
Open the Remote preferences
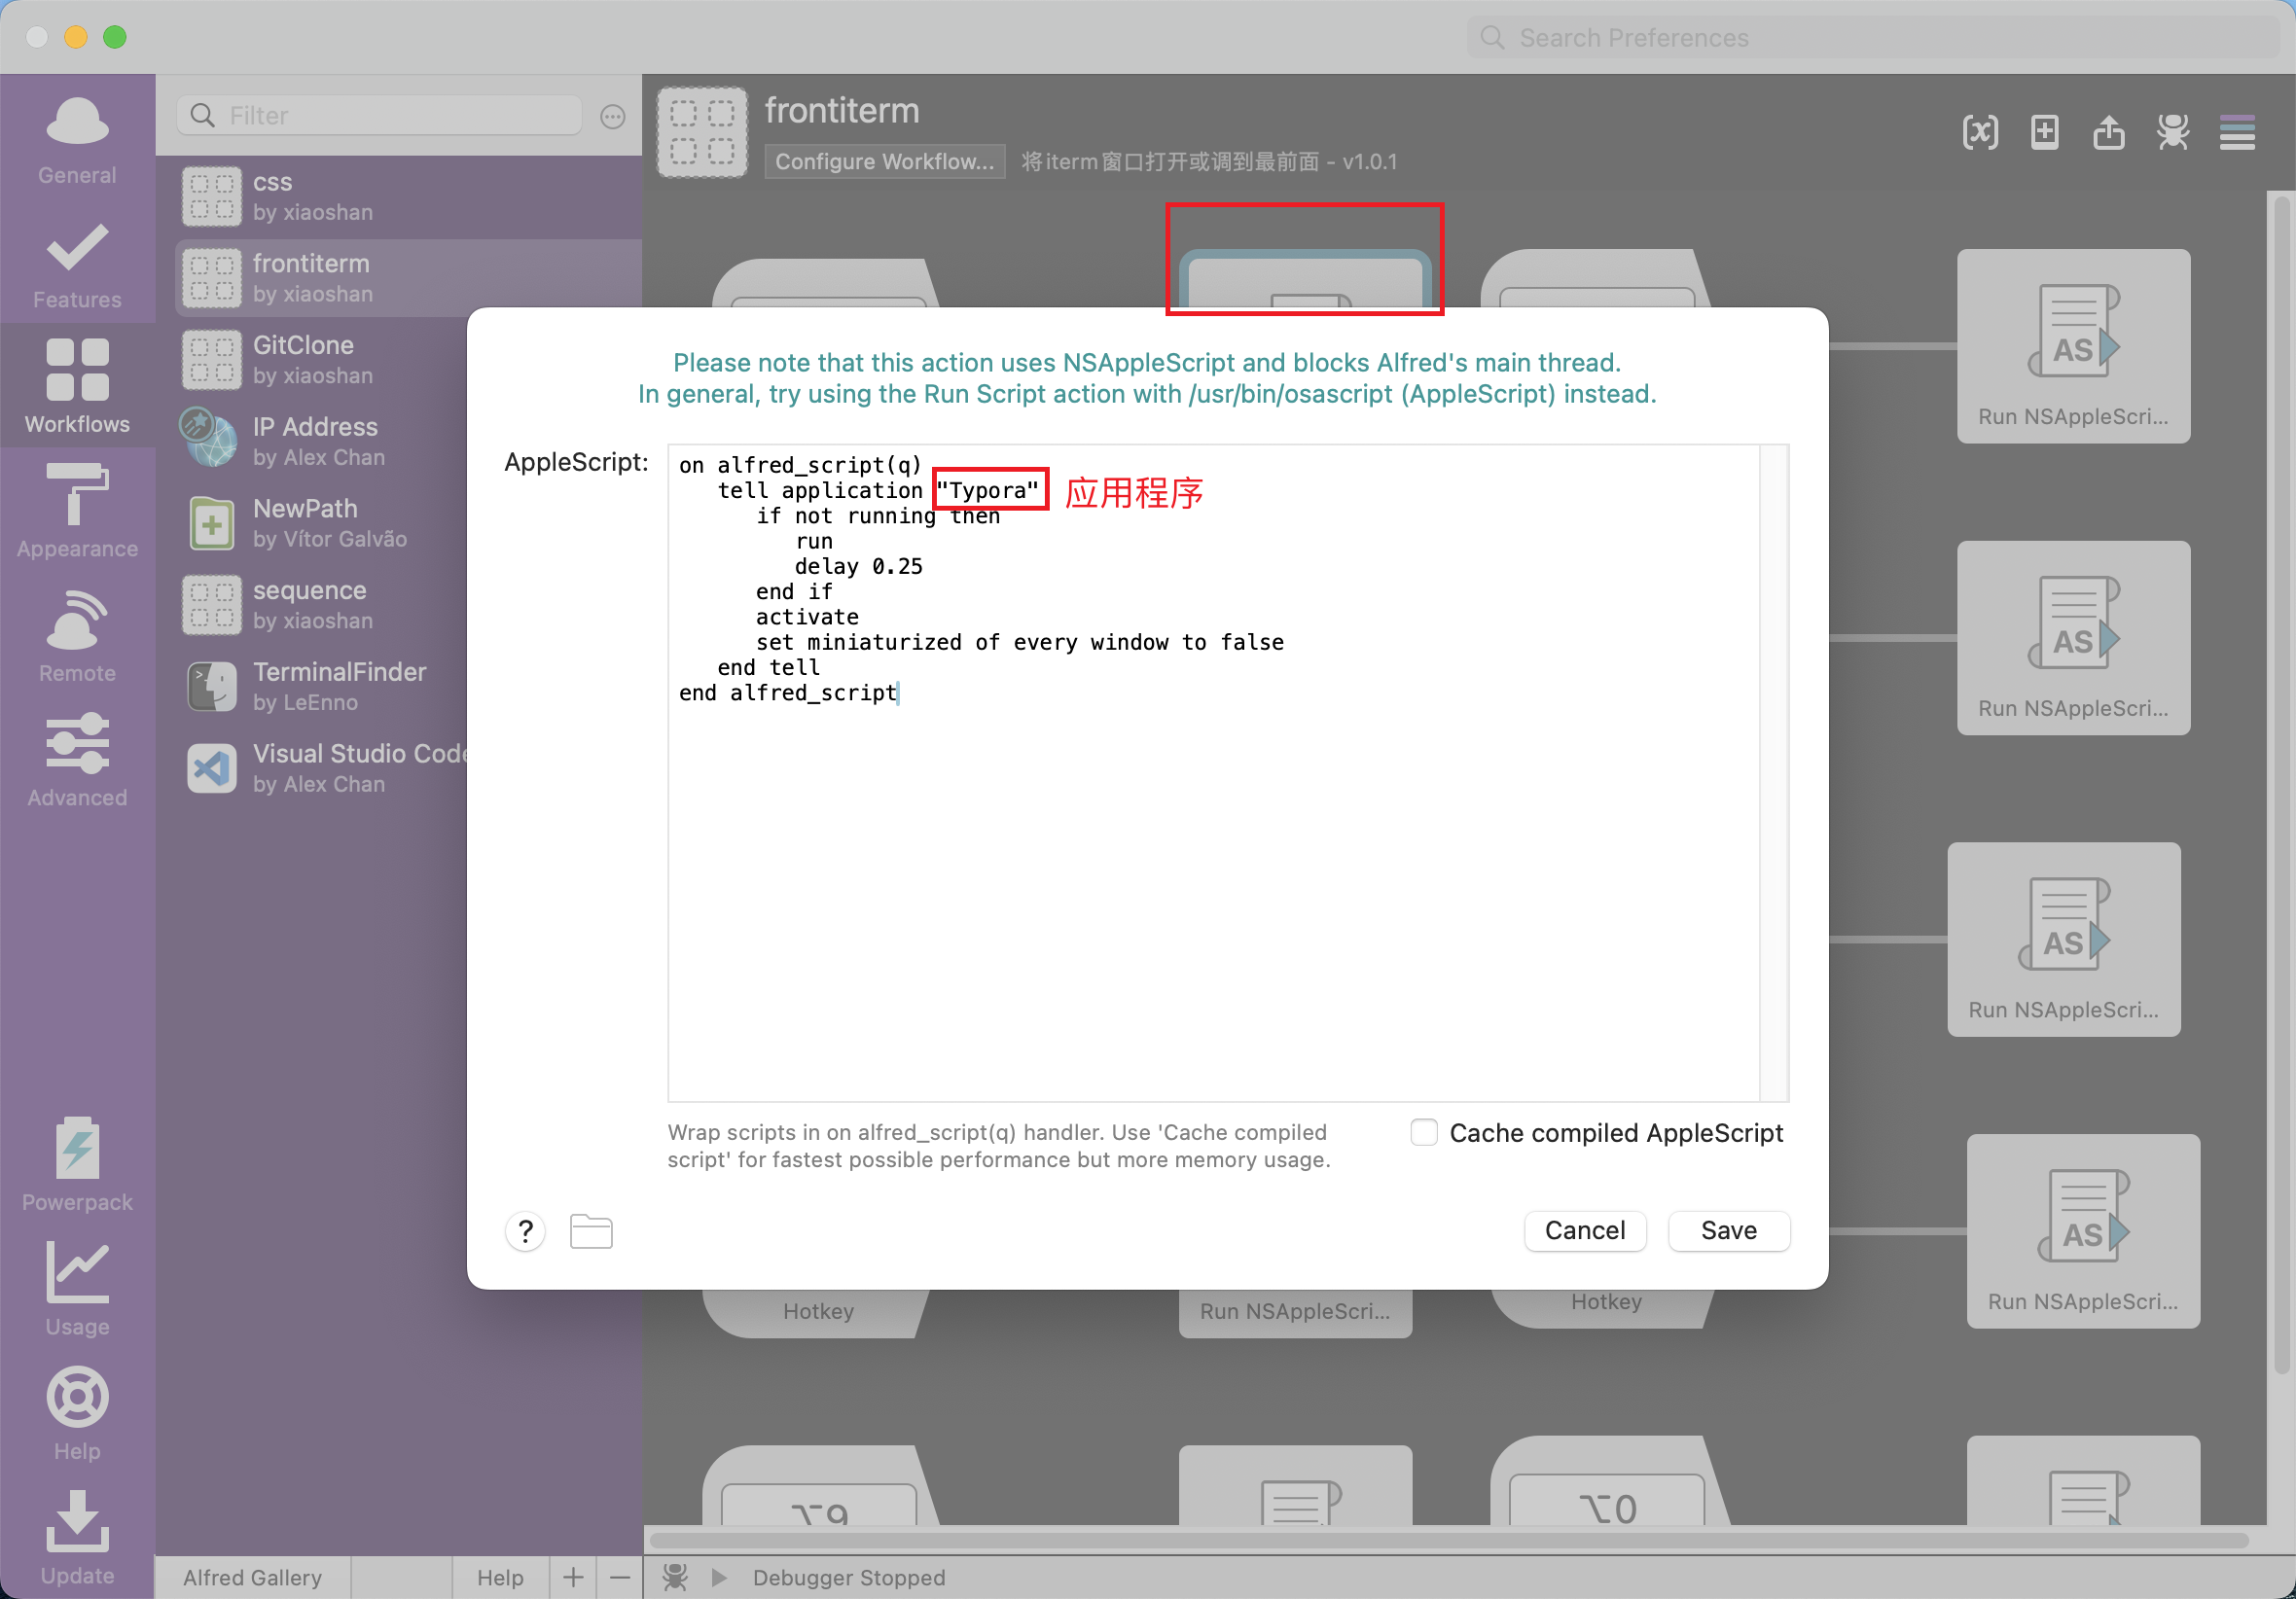pyautogui.click(x=77, y=636)
